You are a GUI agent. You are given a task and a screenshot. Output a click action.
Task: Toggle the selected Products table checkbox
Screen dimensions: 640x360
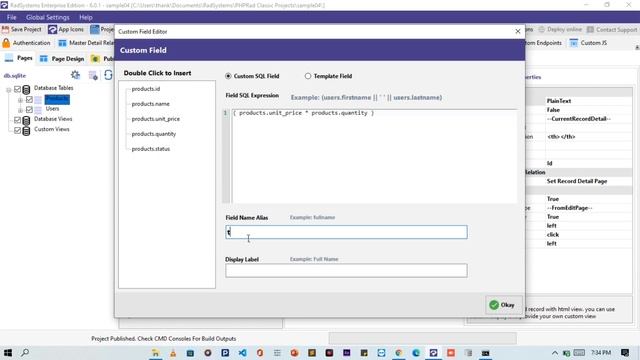coord(29,99)
